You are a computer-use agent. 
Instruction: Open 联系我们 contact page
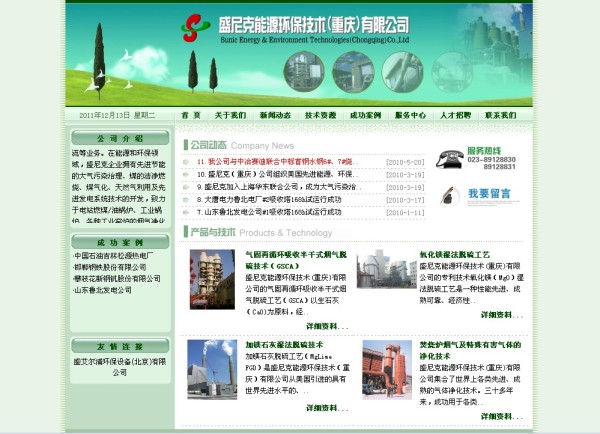point(501,115)
